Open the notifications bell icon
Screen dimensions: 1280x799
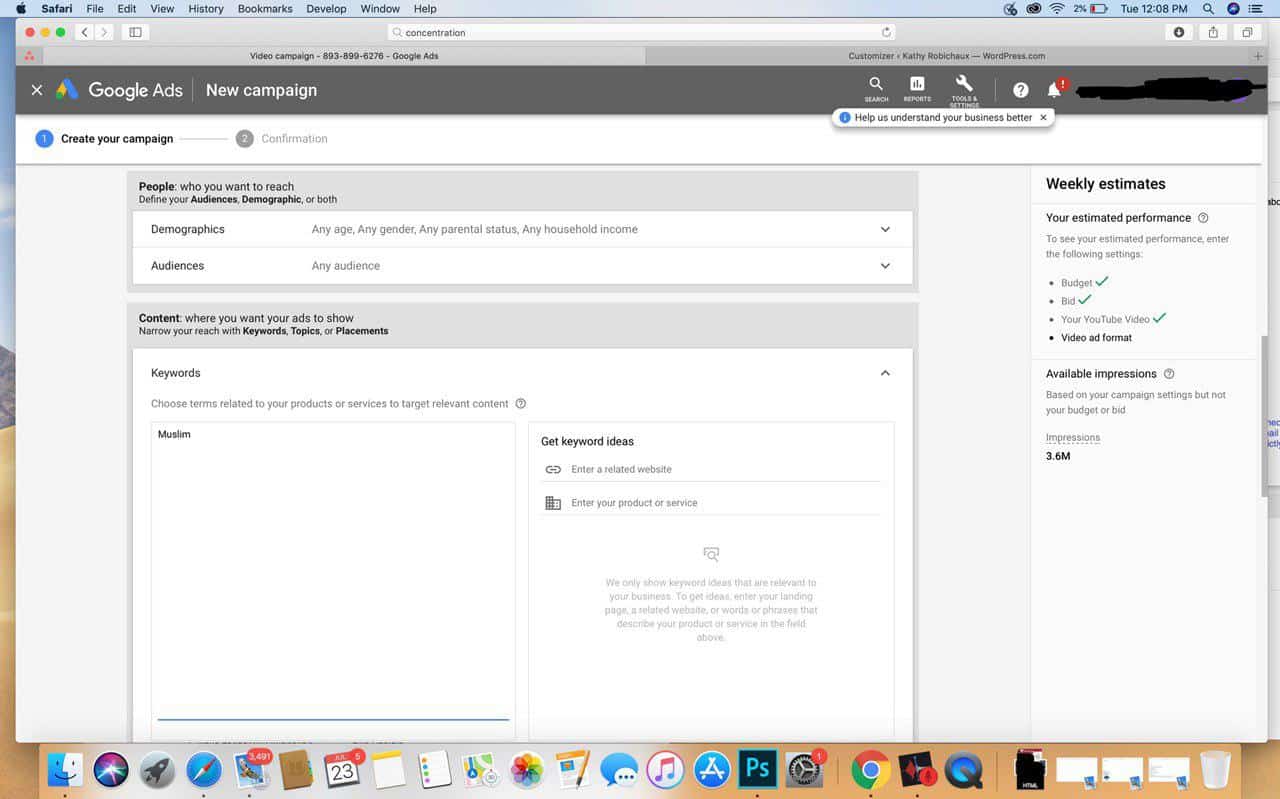[1054, 90]
